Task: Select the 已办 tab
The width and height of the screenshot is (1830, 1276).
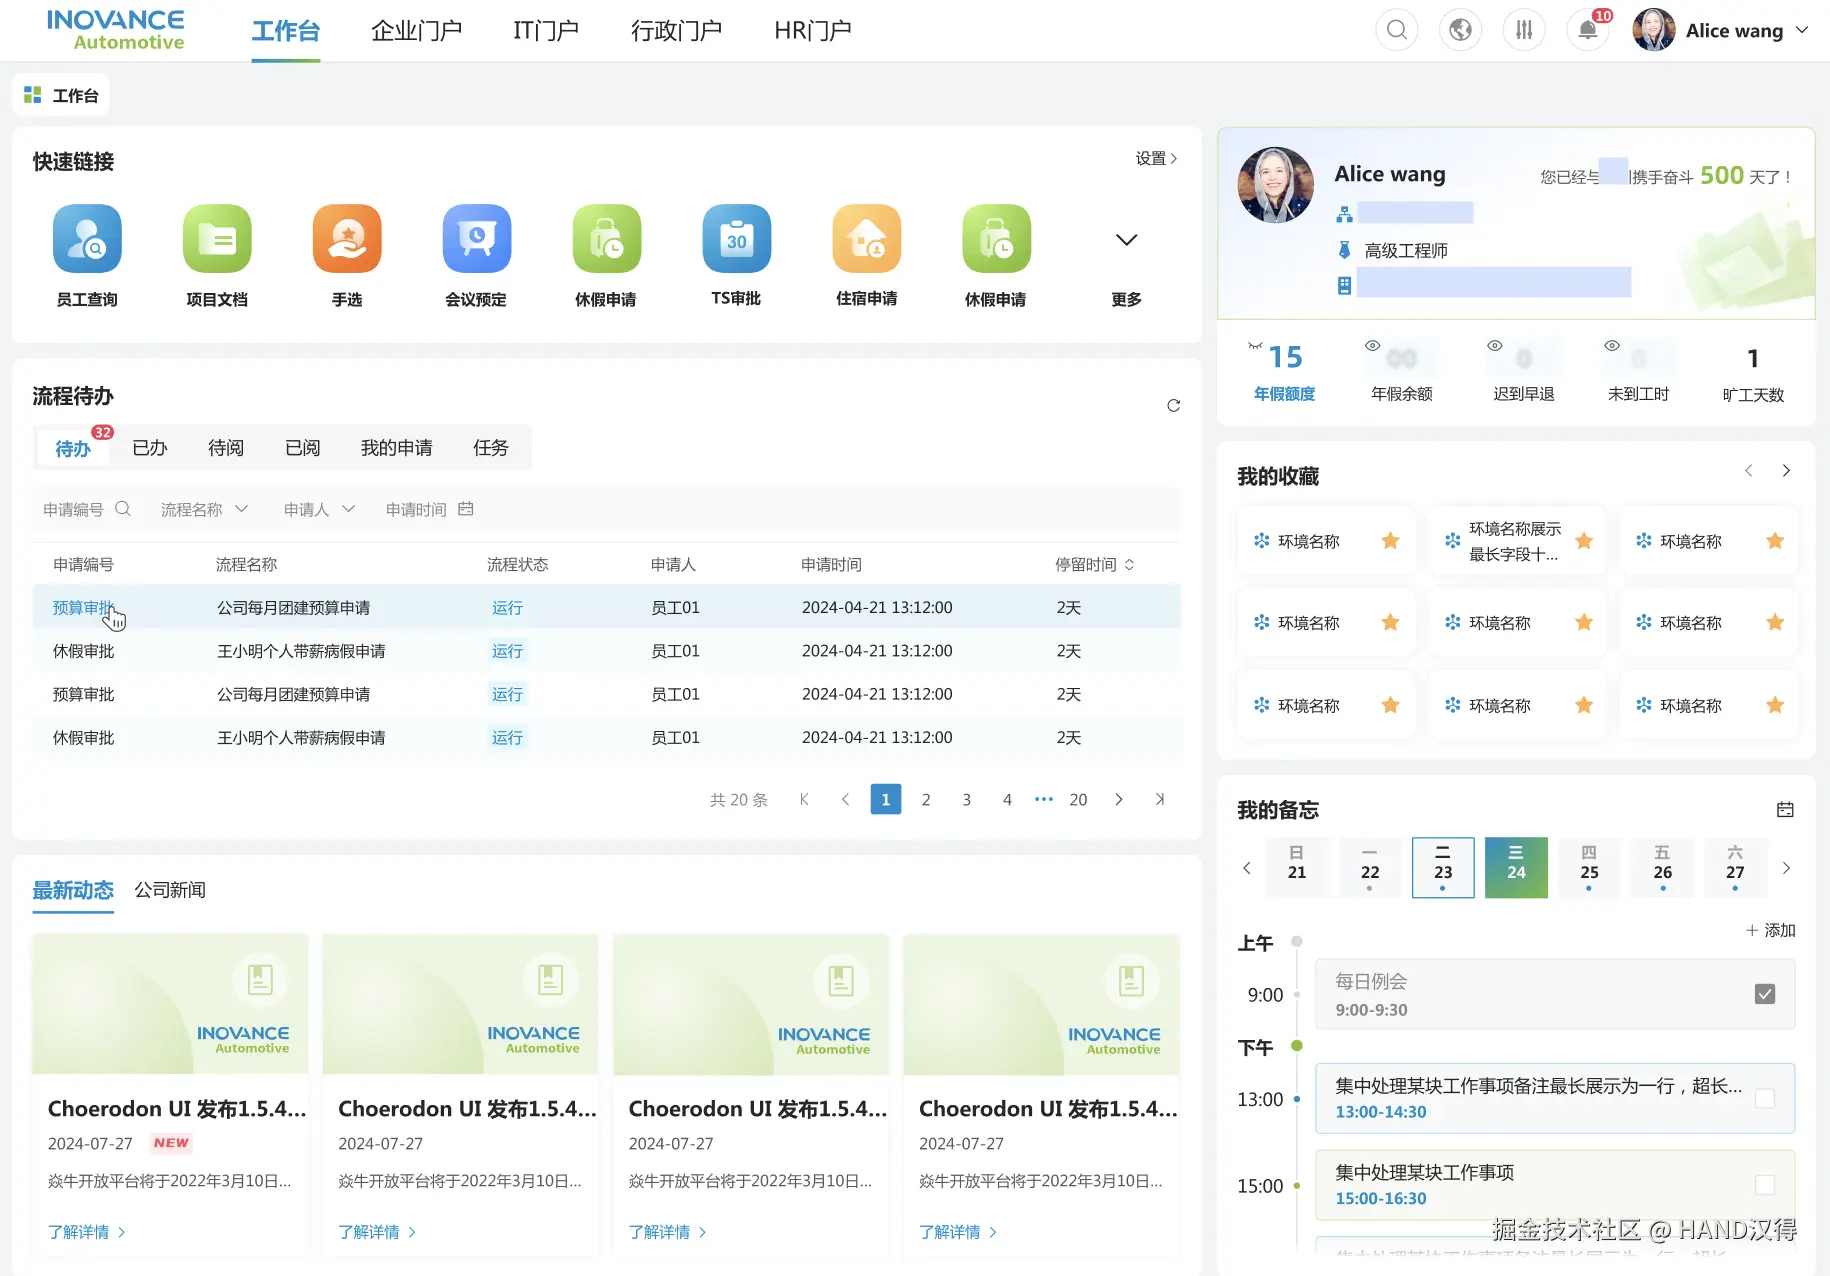Action: (150, 448)
